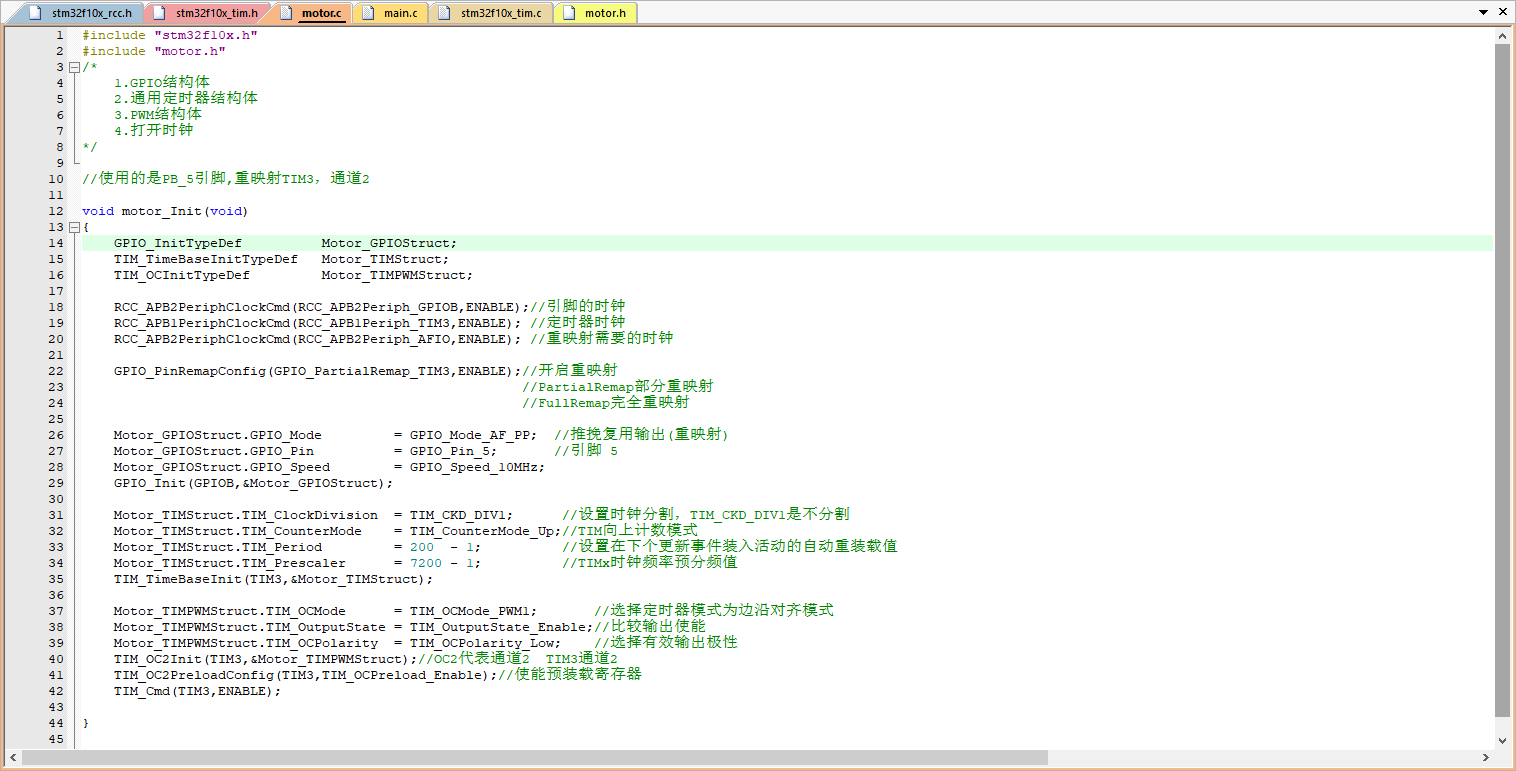The height and width of the screenshot is (771, 1516).
Task: Click GPIO_InitTypeDef on line 14
Action: 177,243
